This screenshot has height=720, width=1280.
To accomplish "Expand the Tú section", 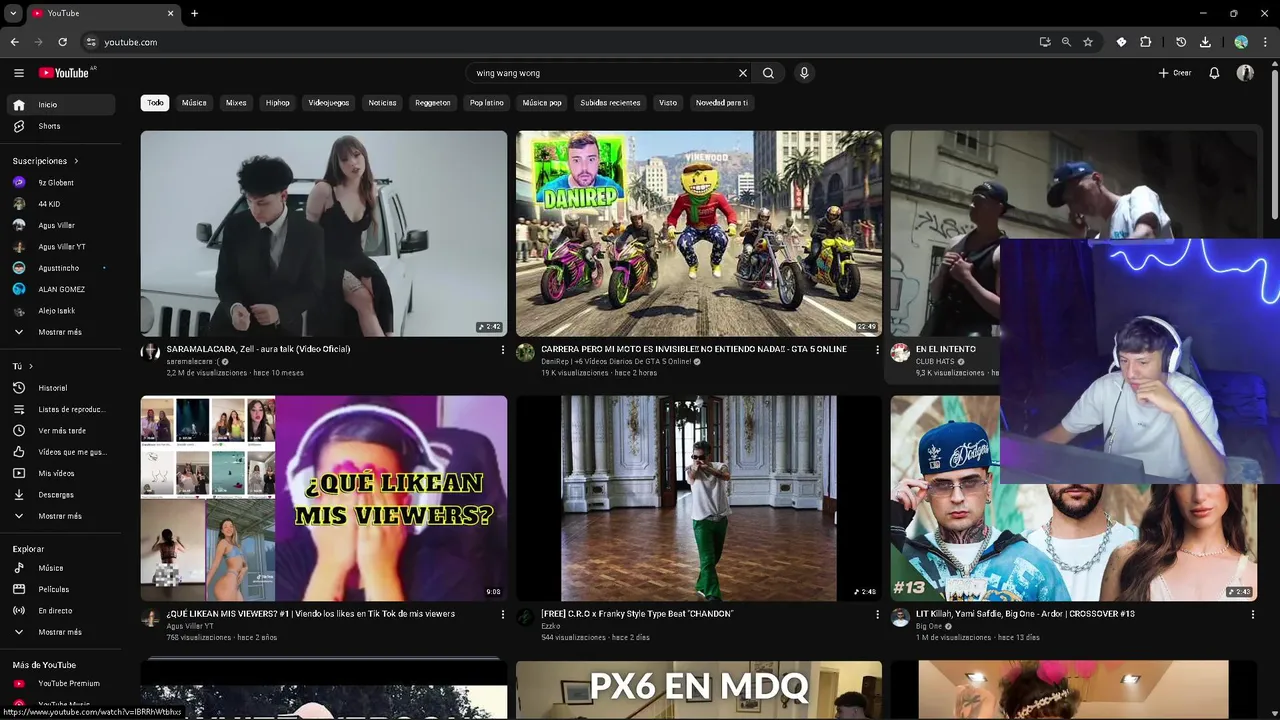I will [x=23, y=367].
